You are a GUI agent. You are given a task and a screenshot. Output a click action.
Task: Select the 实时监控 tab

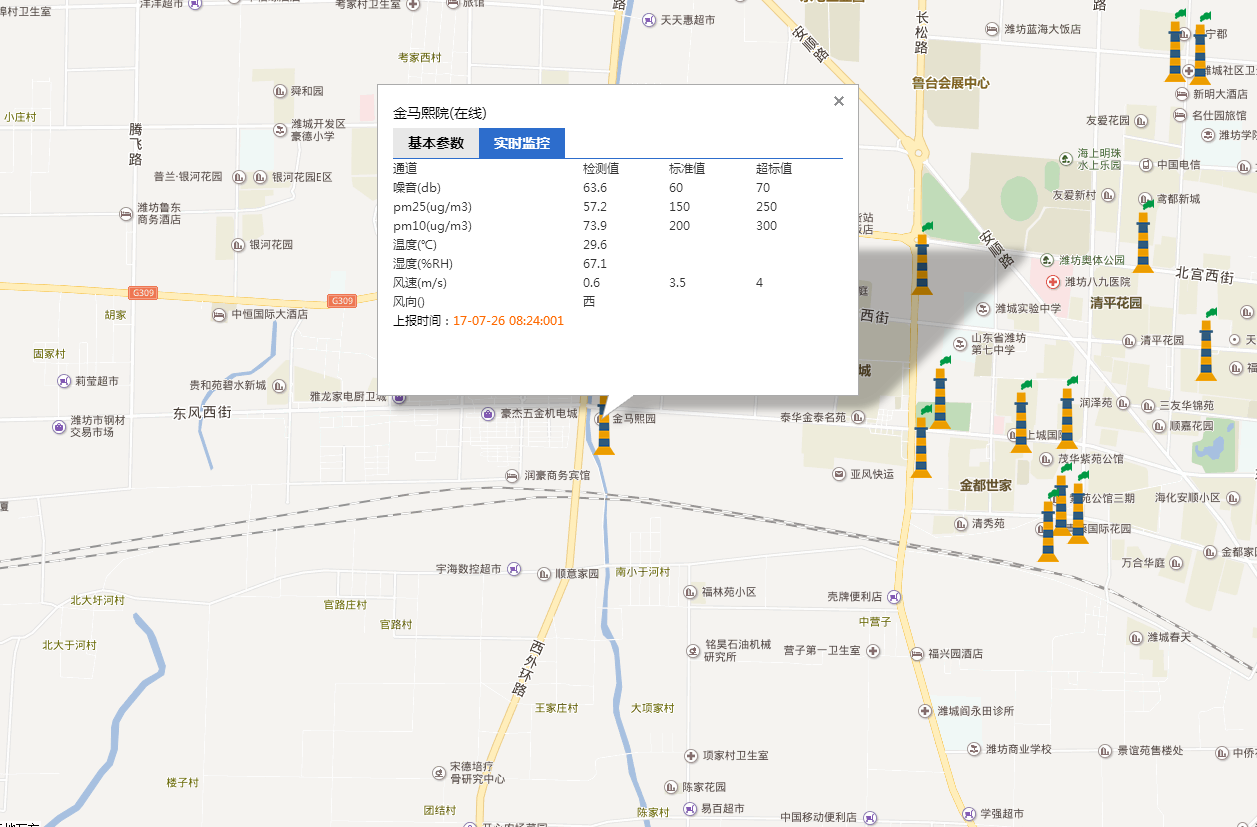click(x=521, y=143)
